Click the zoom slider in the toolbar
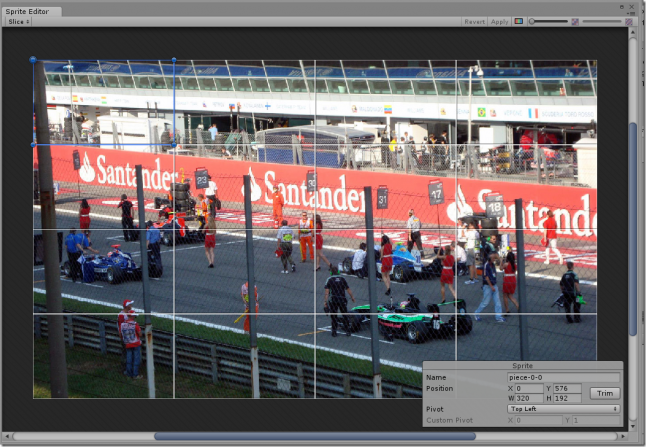The image size is (646, 447). point(550,21)
